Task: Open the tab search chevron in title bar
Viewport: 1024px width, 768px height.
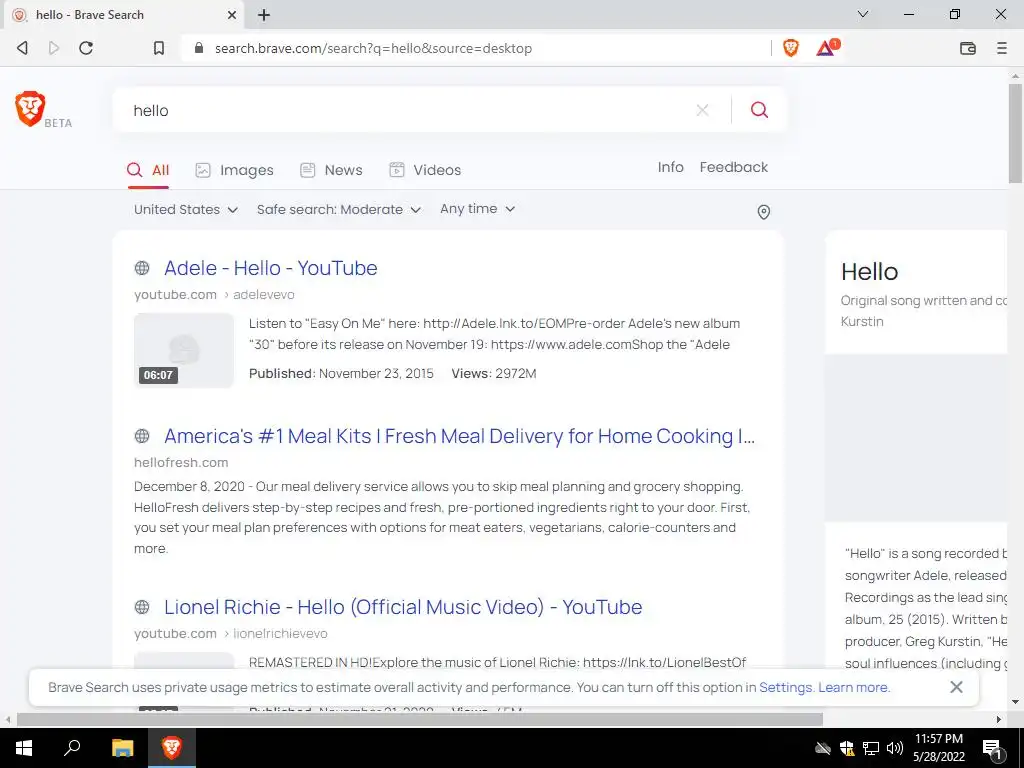Action: tap(863, 14)
